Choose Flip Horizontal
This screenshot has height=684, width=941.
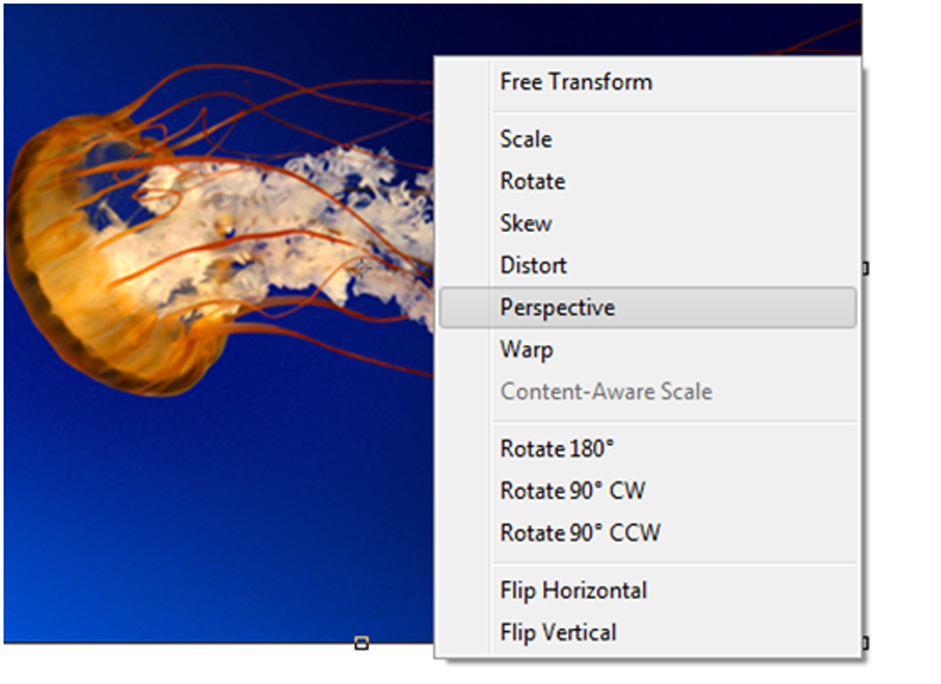click(648, 590)
